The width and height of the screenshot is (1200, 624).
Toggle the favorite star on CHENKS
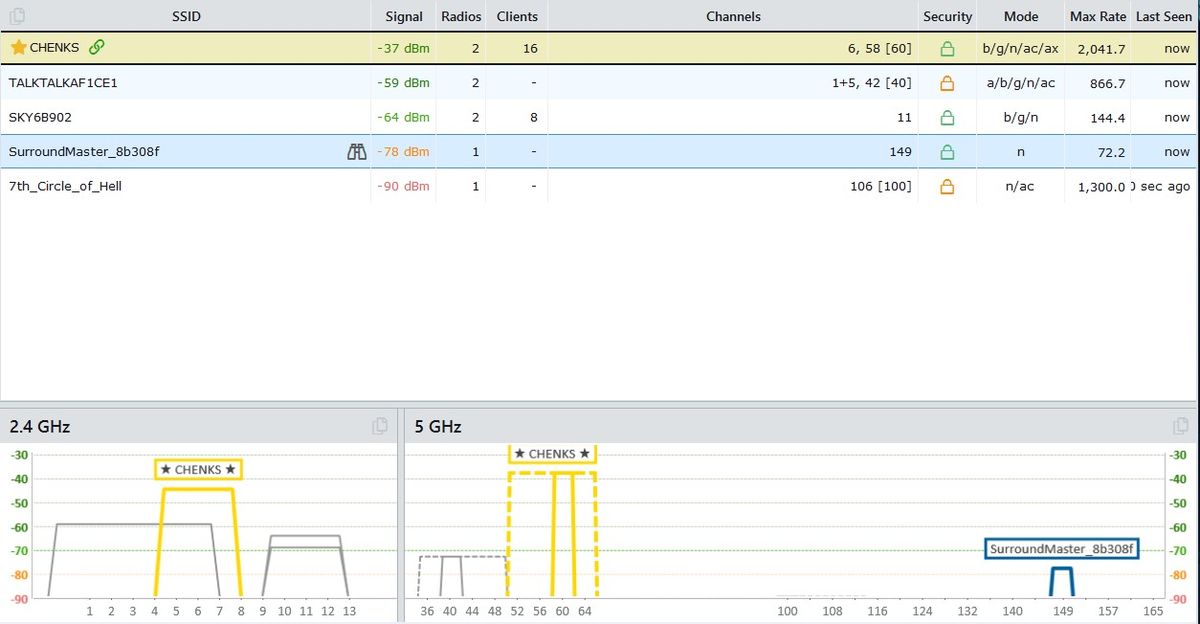17,47
